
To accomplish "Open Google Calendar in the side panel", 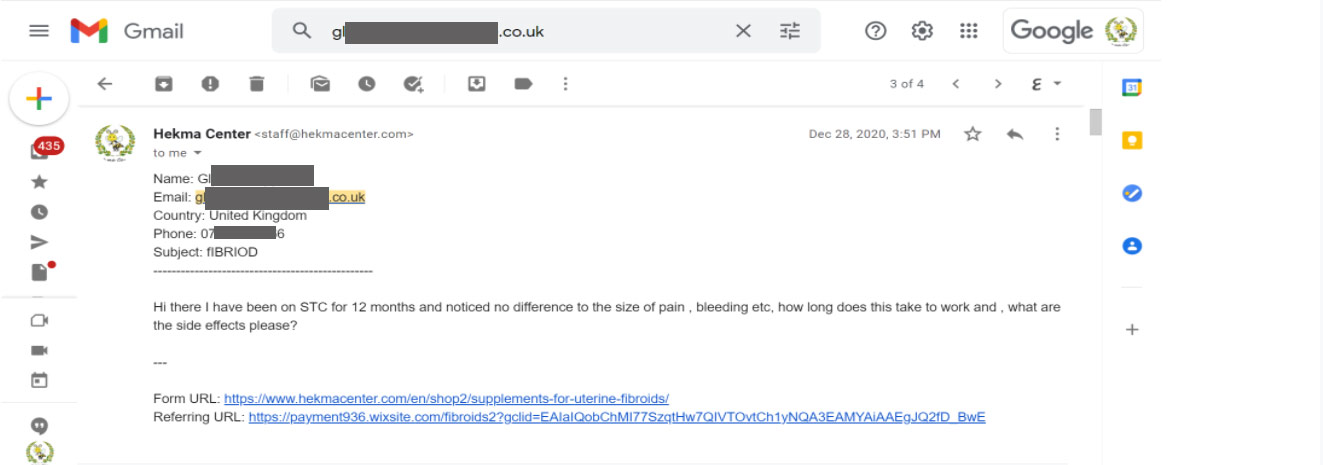I will [1132, 88].
